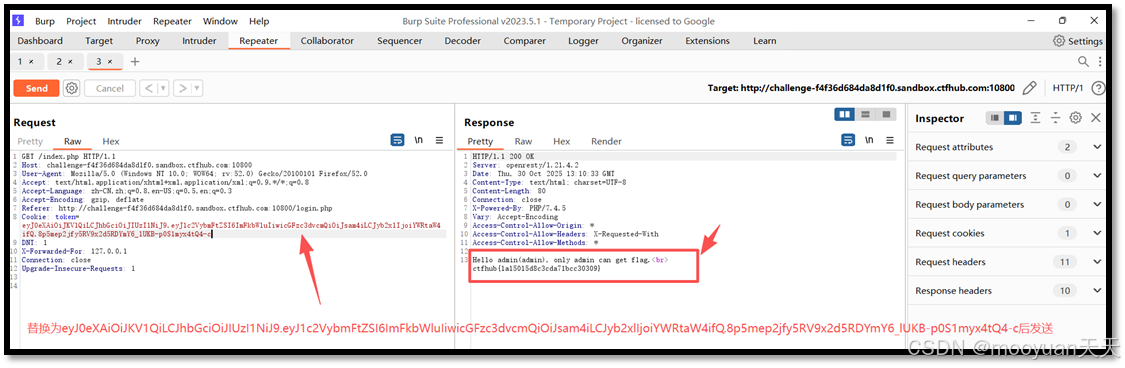Open Settings in the top right

(1078, 41)
